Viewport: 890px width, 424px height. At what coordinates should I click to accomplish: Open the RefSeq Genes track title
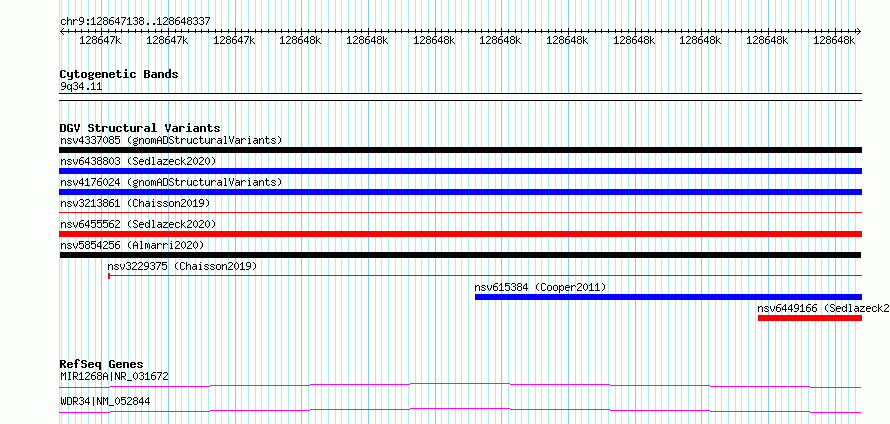101,364
